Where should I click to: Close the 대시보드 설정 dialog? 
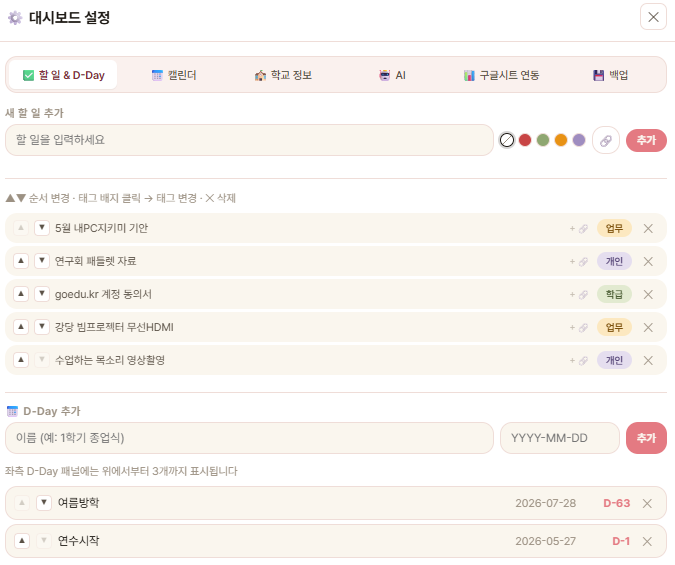(653, 17)
